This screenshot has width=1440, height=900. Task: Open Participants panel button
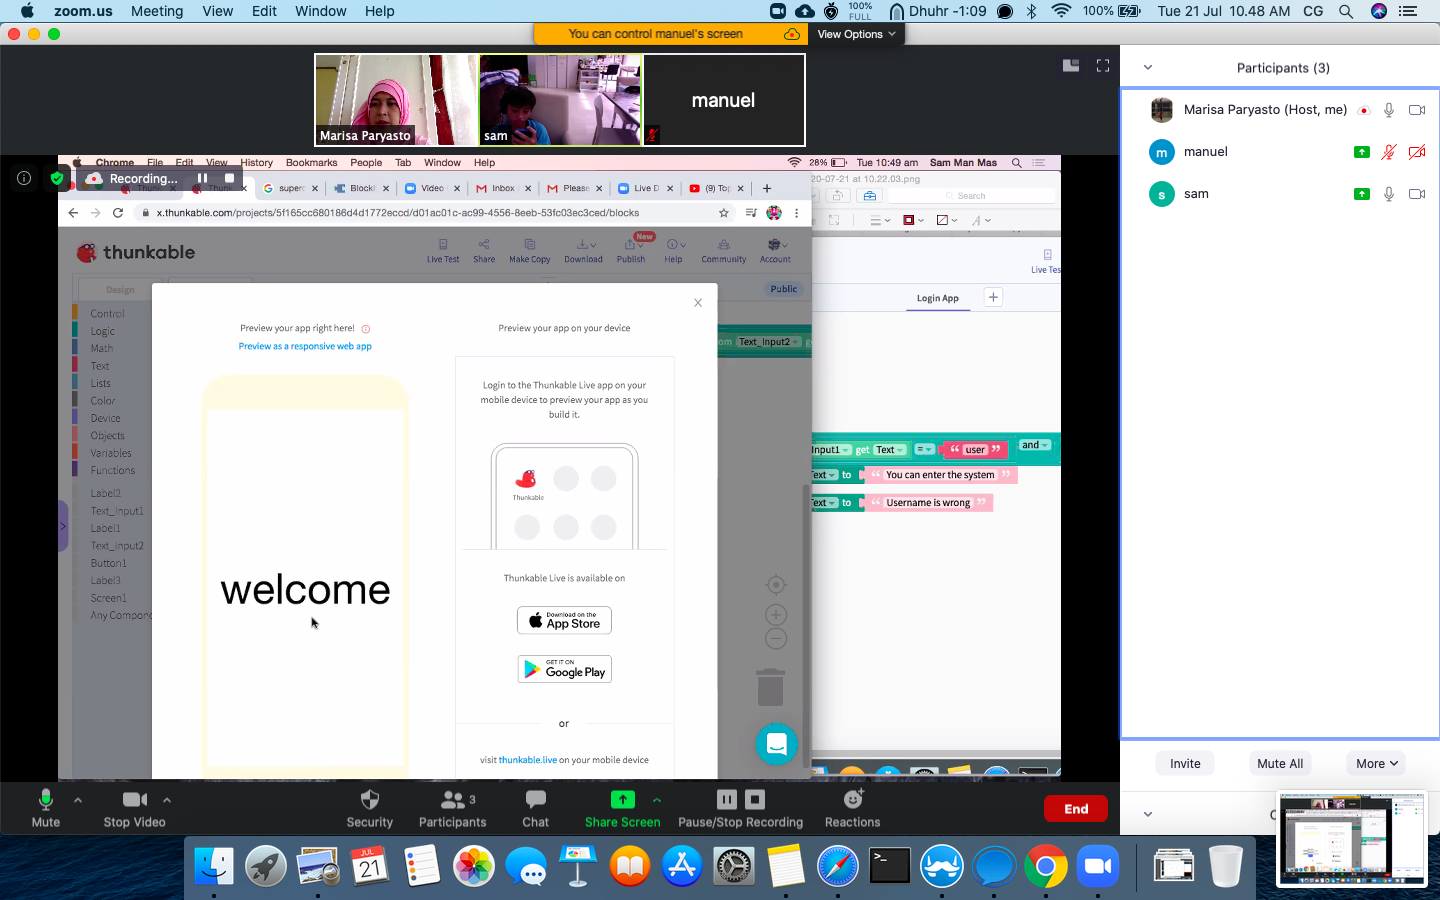point(452,808)
